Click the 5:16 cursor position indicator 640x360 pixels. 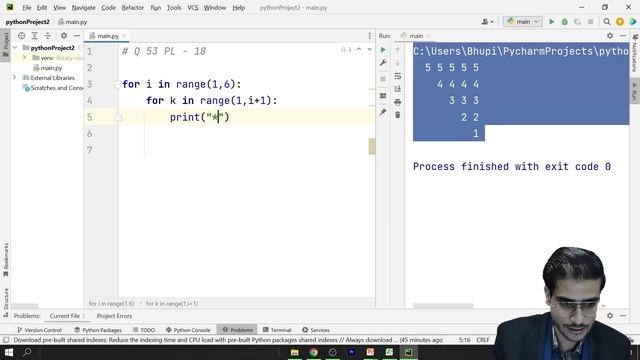[x=464, y=340]
